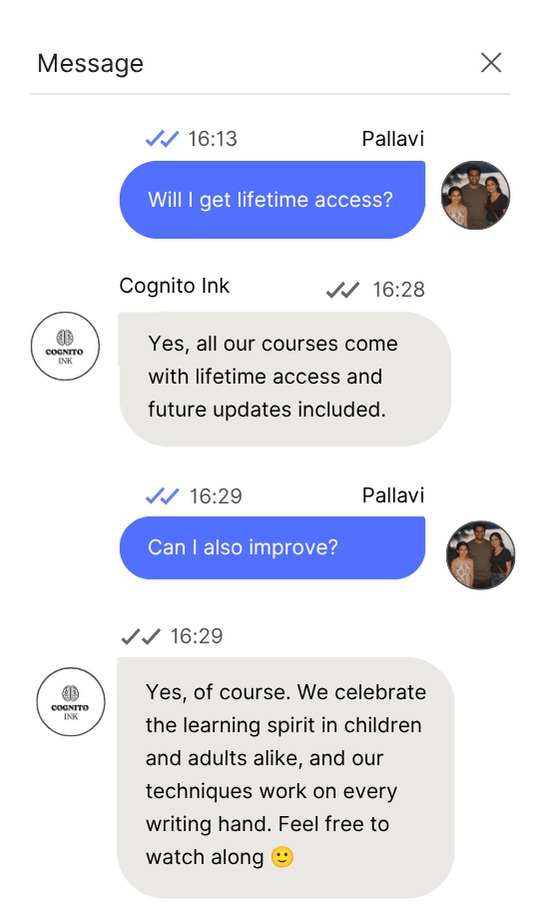Click the Pallavi name above second blue message

393,495
